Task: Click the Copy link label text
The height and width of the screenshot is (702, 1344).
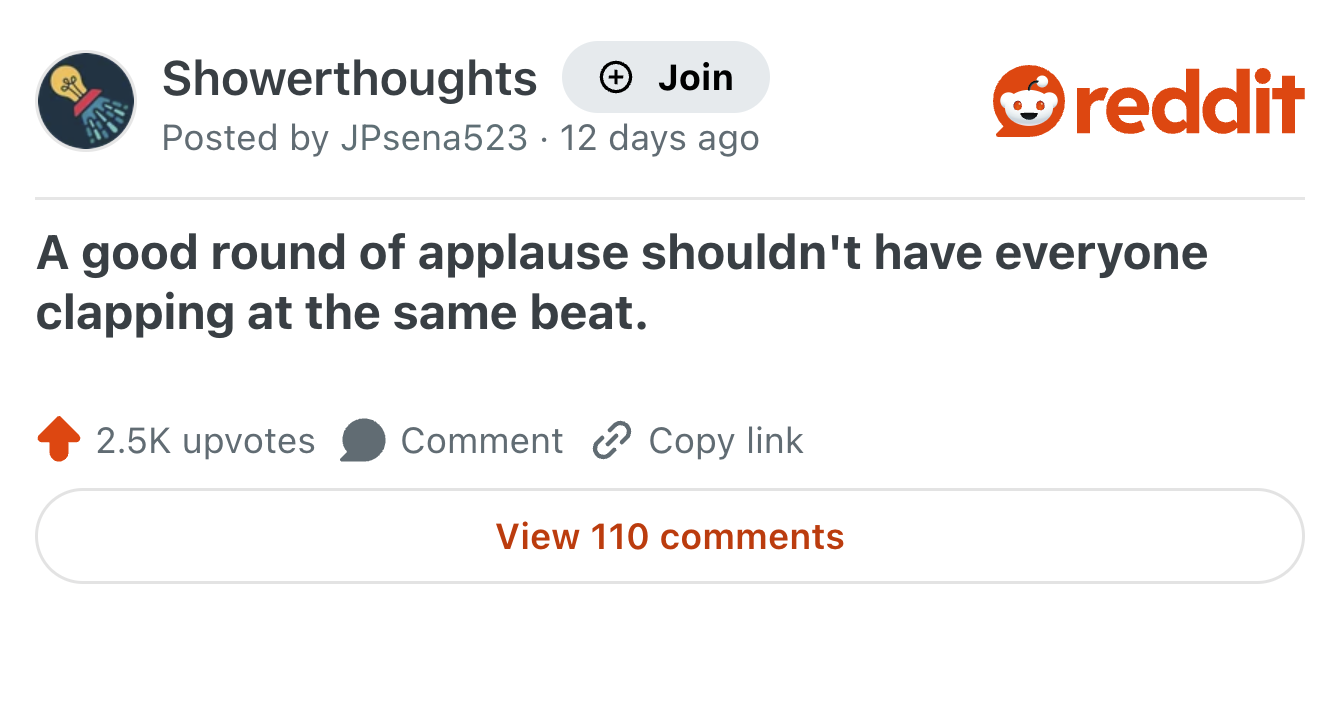Action: coord(725,440)
